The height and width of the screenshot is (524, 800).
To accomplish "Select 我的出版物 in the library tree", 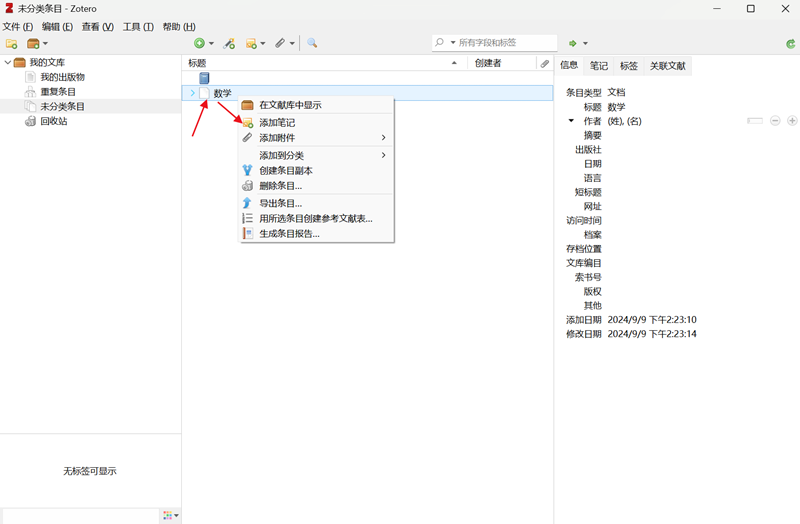I will (x=63, y=77).
